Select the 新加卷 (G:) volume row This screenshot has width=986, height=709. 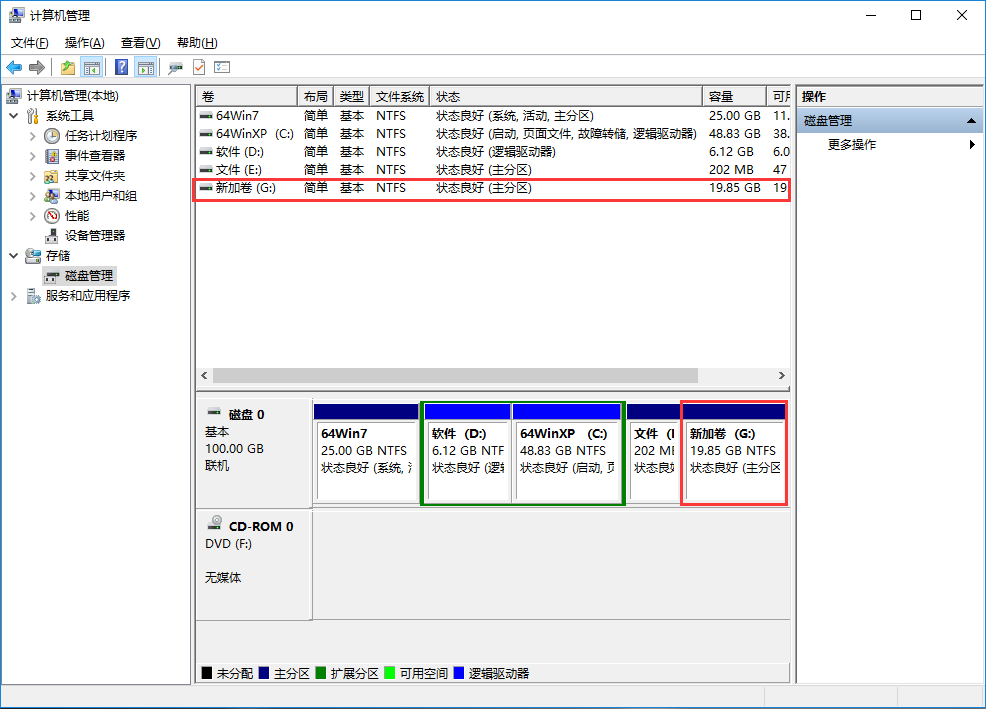point(246,187)
